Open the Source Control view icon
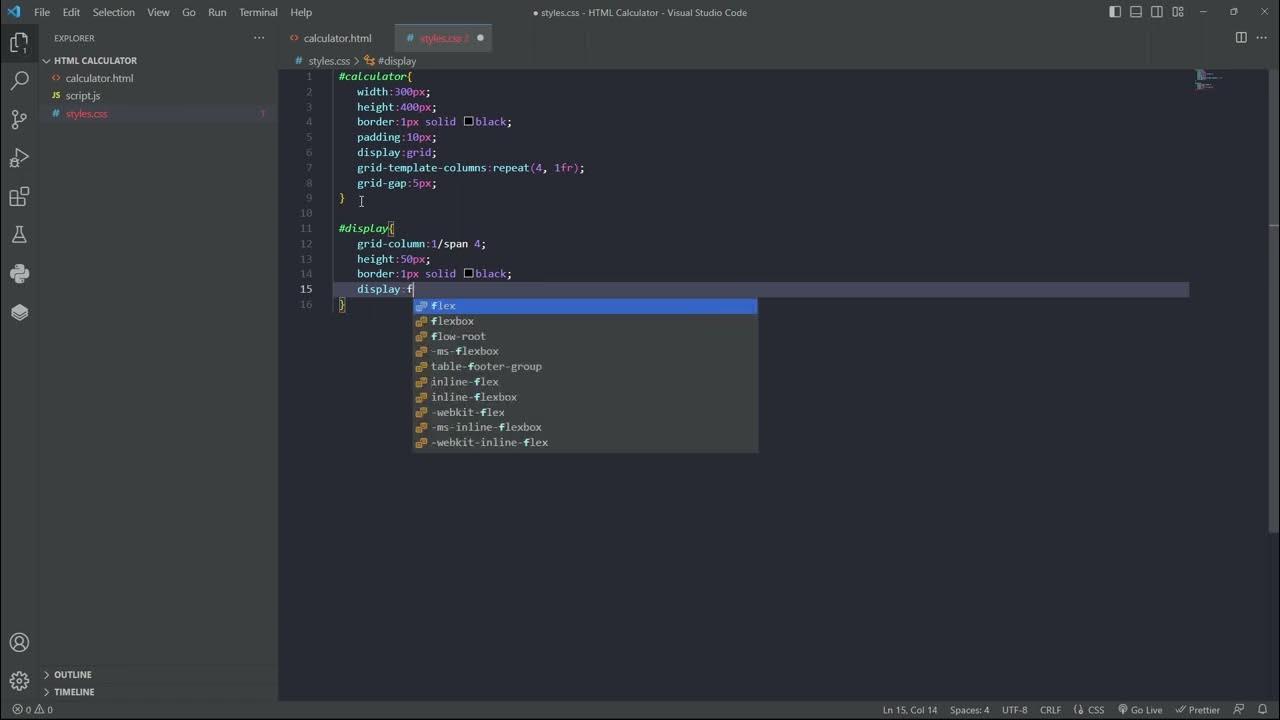 19,119
